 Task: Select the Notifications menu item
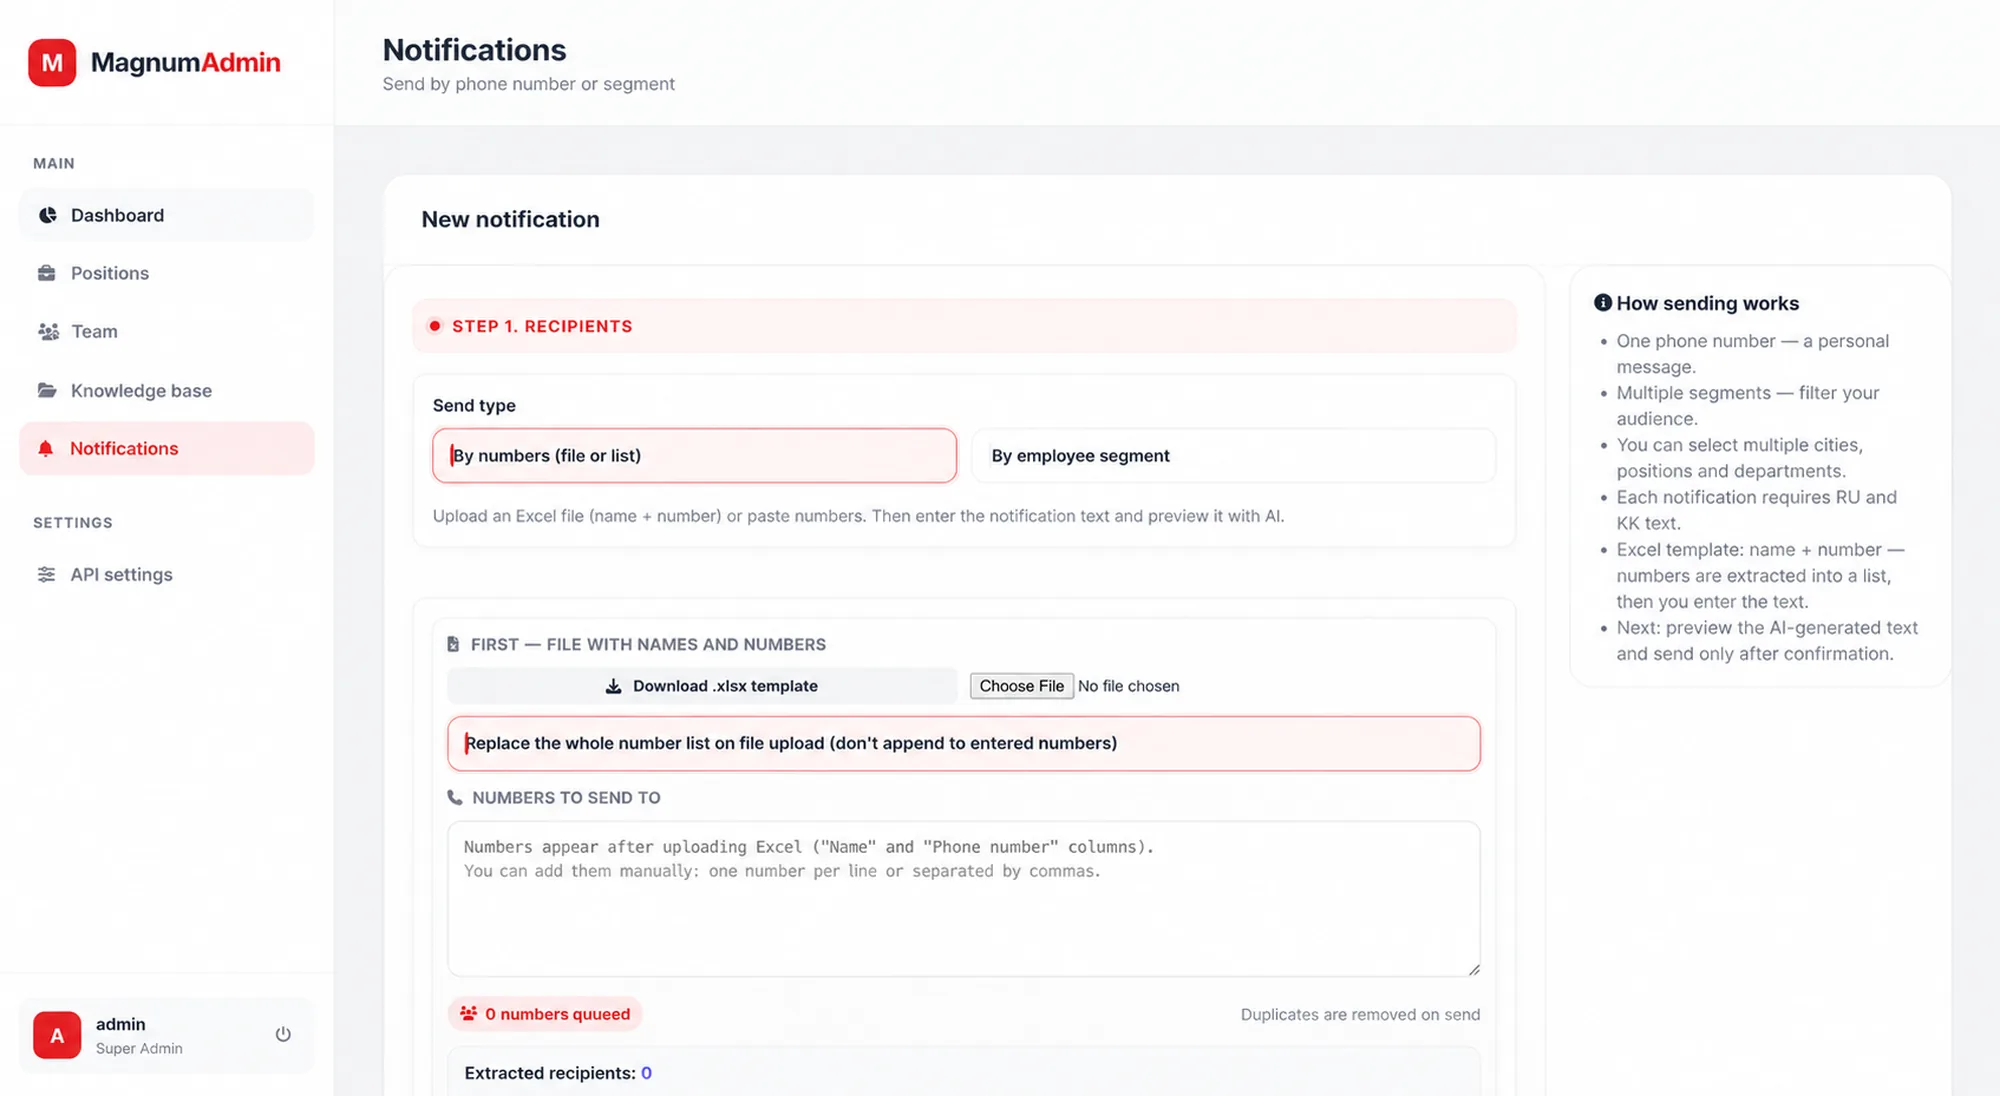(x=166, y=448)
